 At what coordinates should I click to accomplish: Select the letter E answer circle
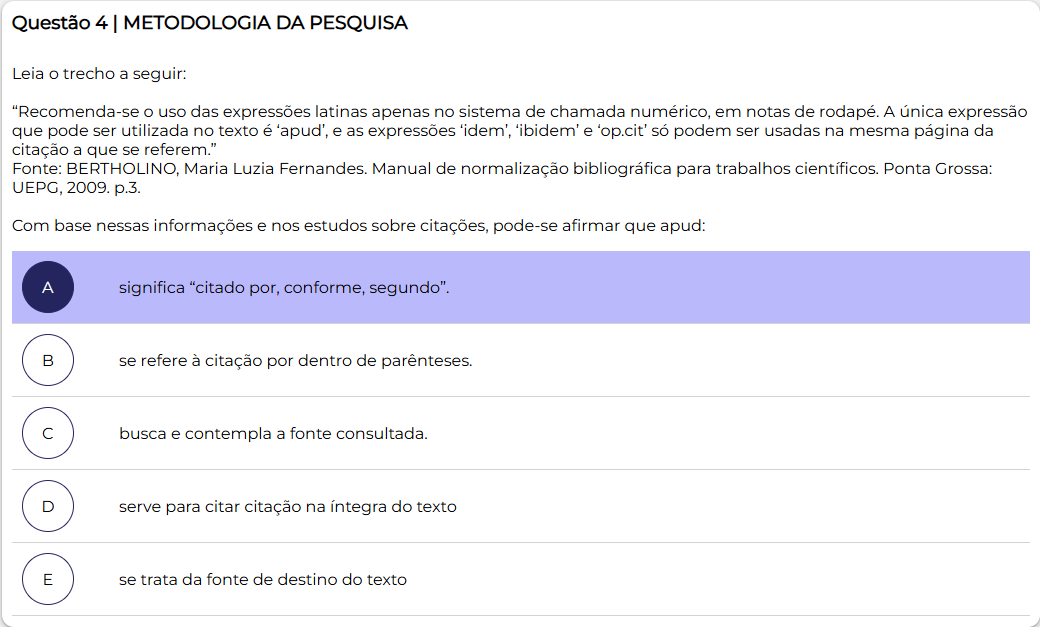(x=48, y=579)
